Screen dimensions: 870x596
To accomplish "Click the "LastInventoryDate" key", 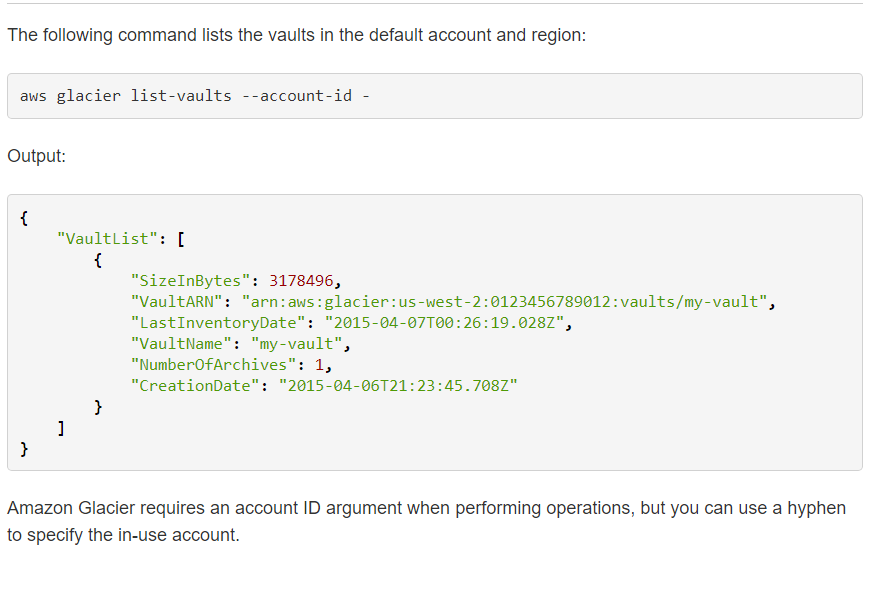I will [217, 323].
